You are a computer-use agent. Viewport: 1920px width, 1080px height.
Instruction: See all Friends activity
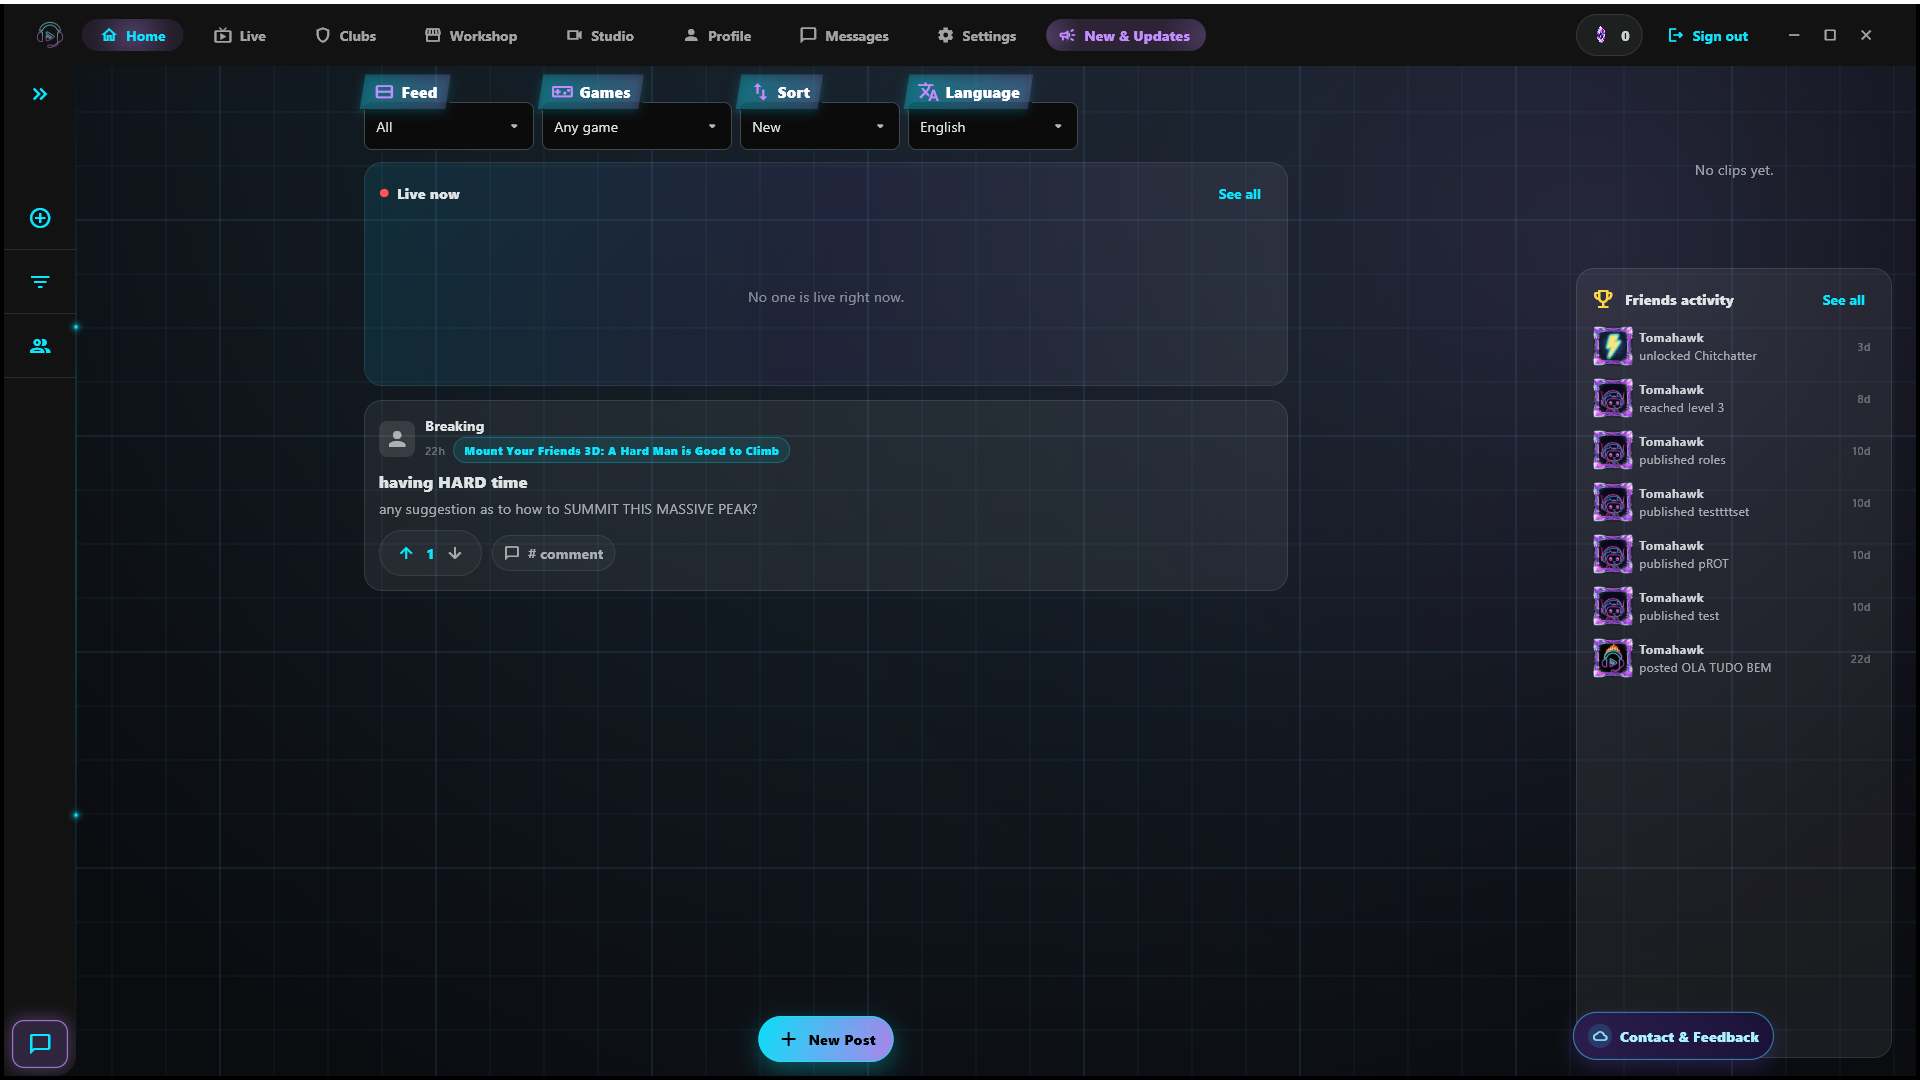pos(1842,300)
